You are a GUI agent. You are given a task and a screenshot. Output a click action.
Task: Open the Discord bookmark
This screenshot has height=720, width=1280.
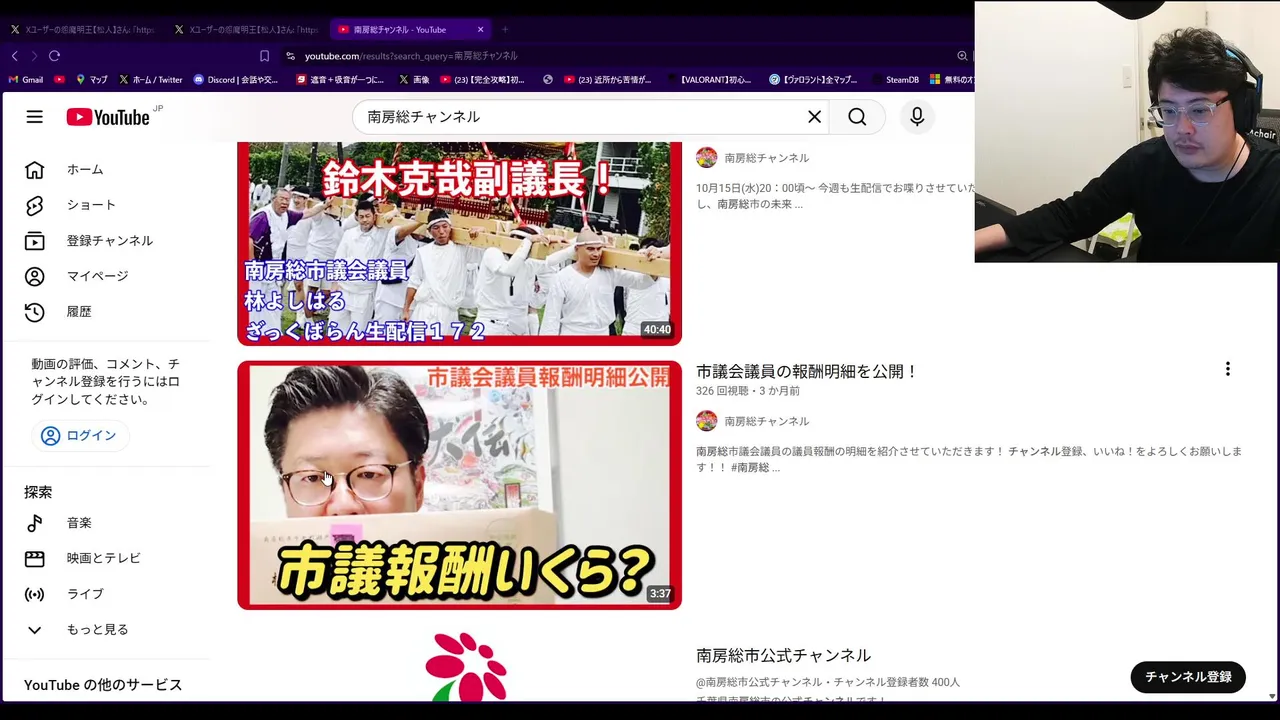tap(236, 80)
